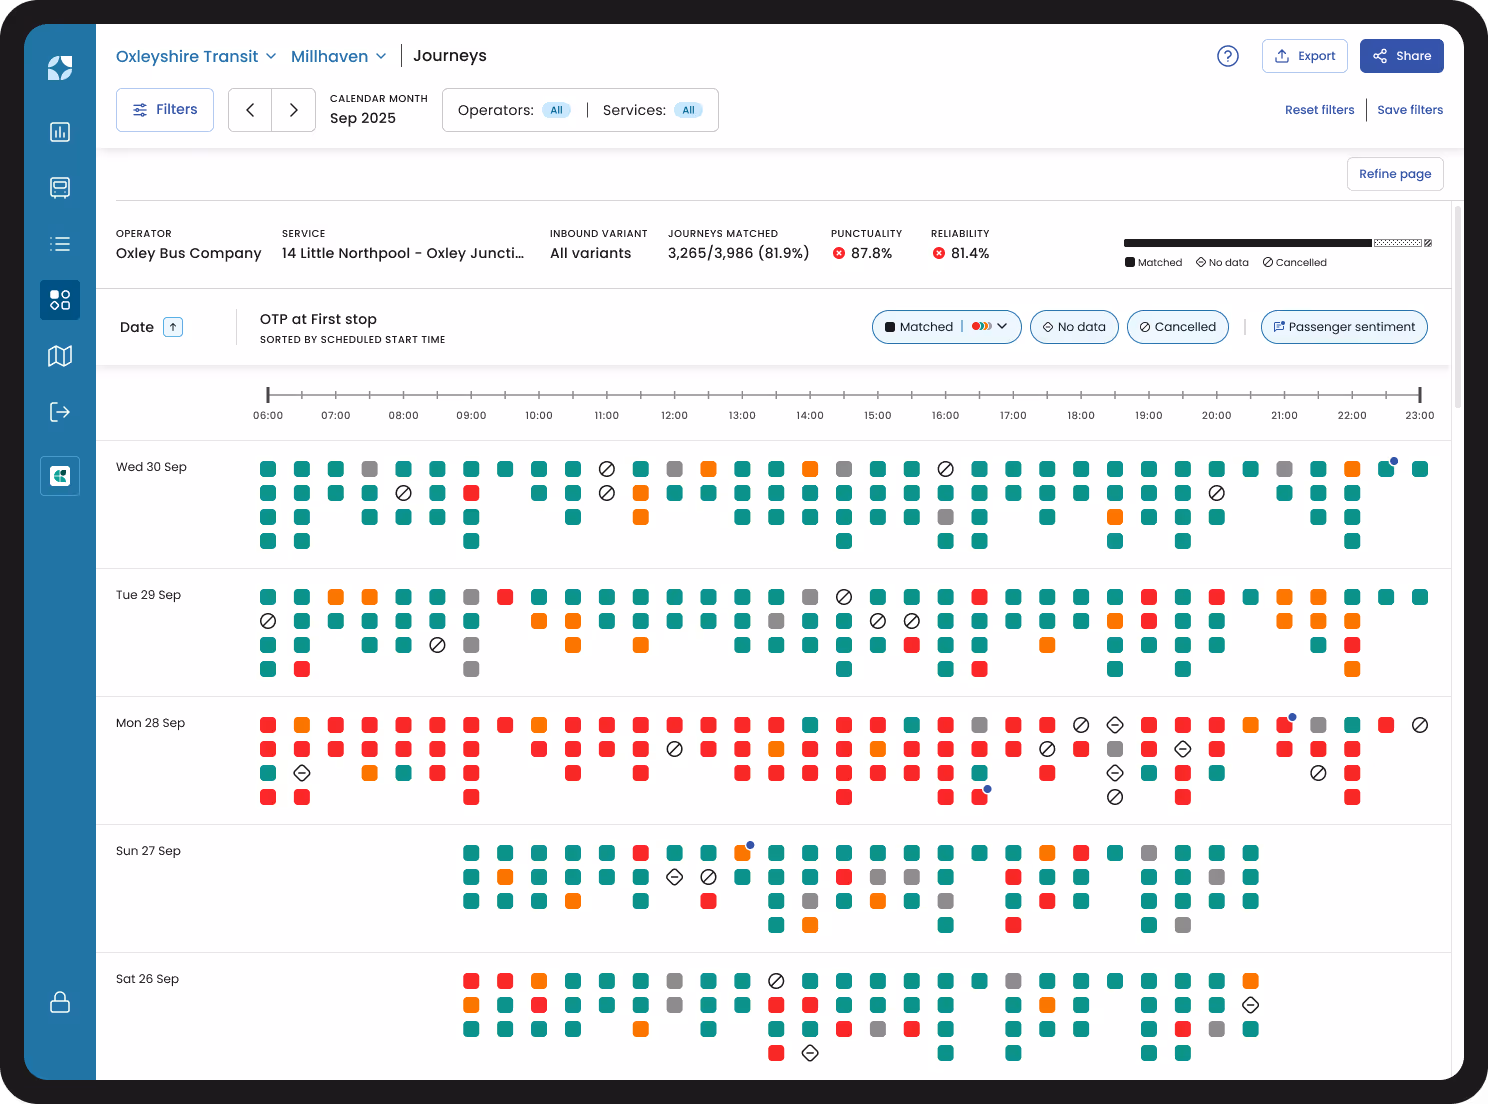Open the list view icon in the sidebar

(60, 243)
